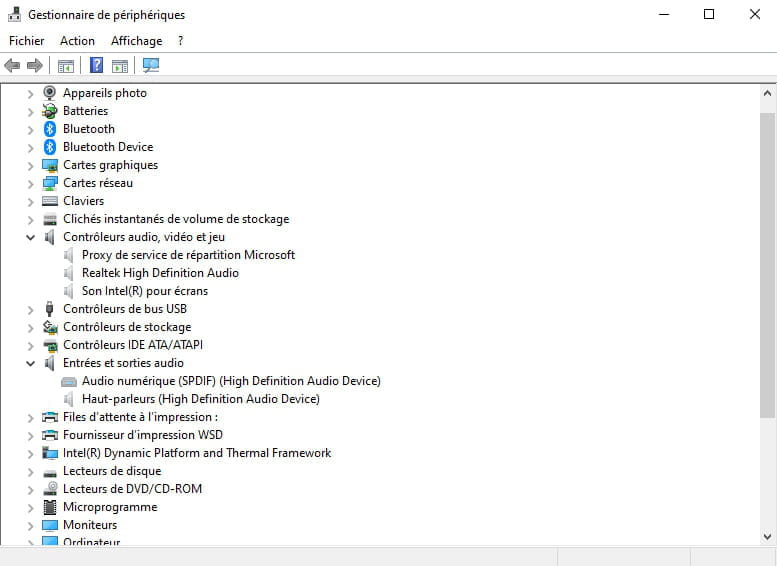Open the Fichier menu
The image size is (777, 566).
click(27, 41)
